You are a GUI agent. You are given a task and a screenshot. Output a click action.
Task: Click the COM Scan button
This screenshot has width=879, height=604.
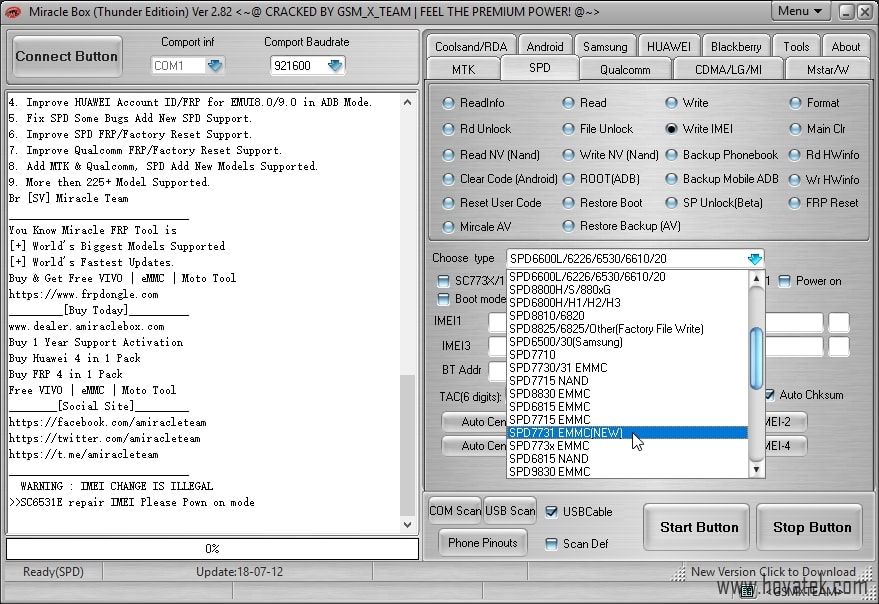pos(455,511)
